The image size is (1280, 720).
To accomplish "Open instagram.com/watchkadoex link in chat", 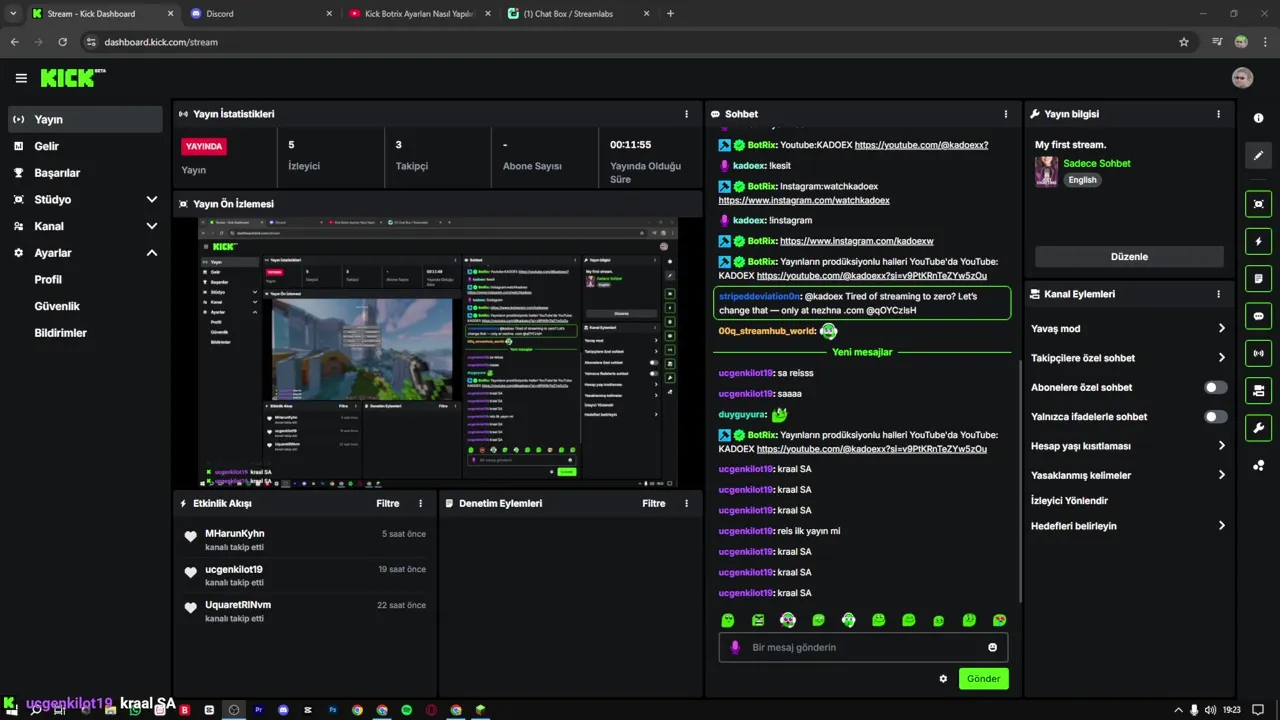I will [x=803, y=200].
